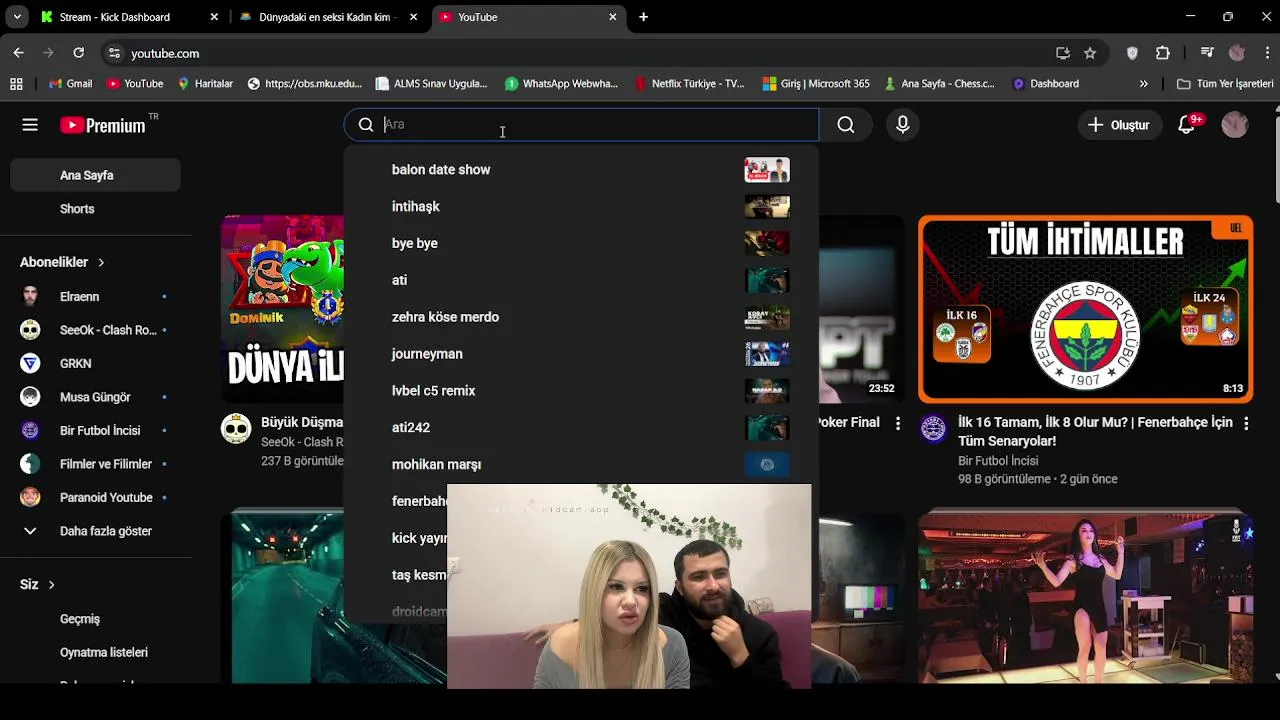This screenshot has height=720, width=1280.
Task: Open Filmler ve Filimler channel
Action: pos(95,464)
